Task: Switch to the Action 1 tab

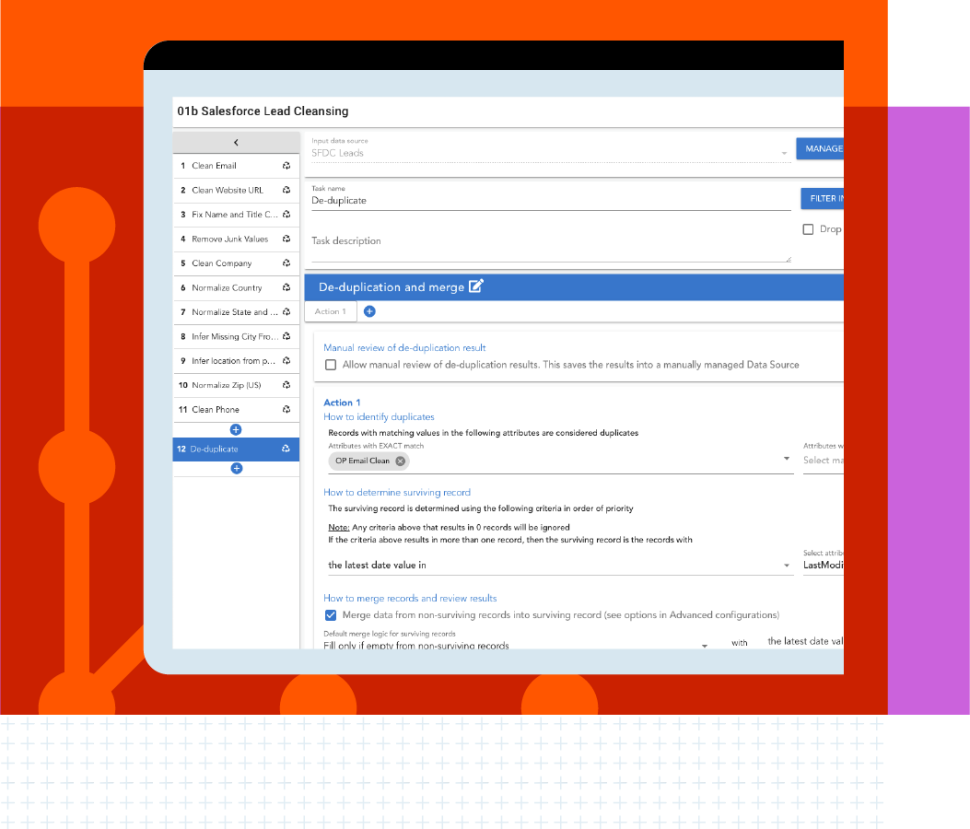Action: [x=330, y=311]
